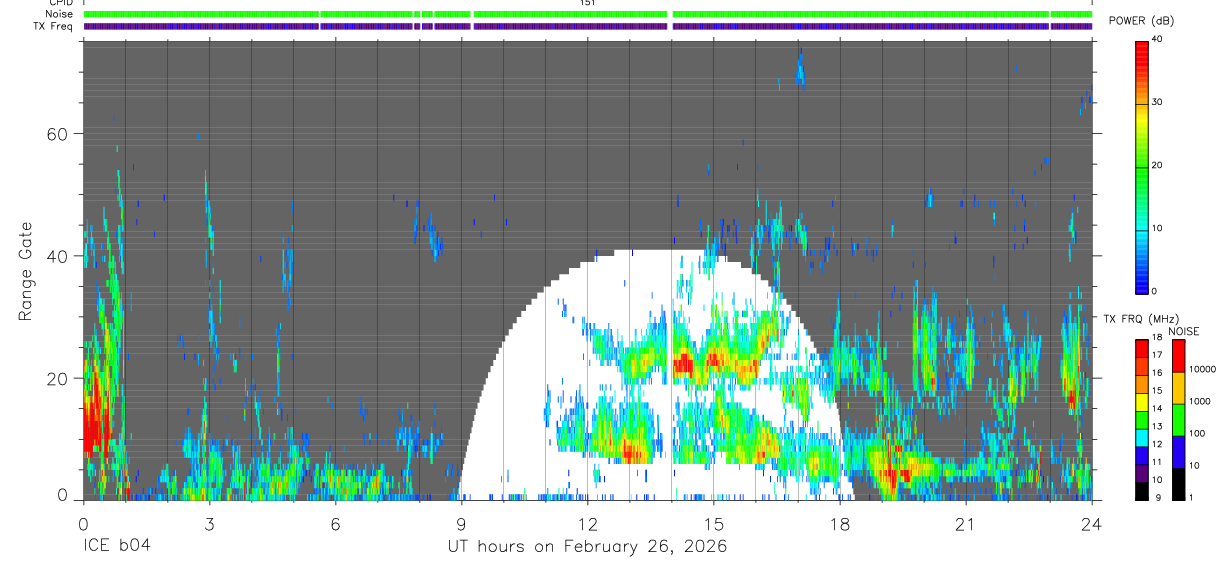Pick the black 9-10 MHz swatch in TX FRQ legend
The image size is (1228, 567).
click(x=1141, y=489)
